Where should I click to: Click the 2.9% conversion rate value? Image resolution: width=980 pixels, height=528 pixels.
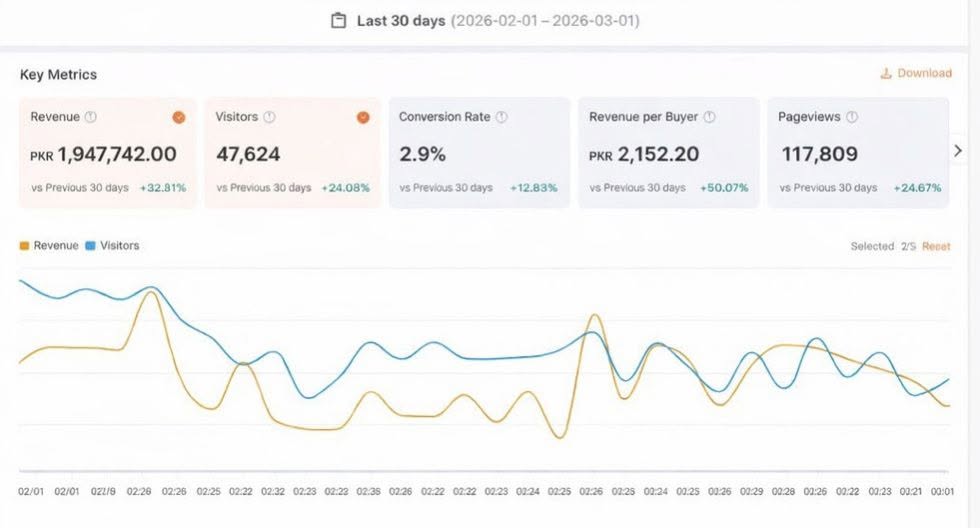(422, 154)
